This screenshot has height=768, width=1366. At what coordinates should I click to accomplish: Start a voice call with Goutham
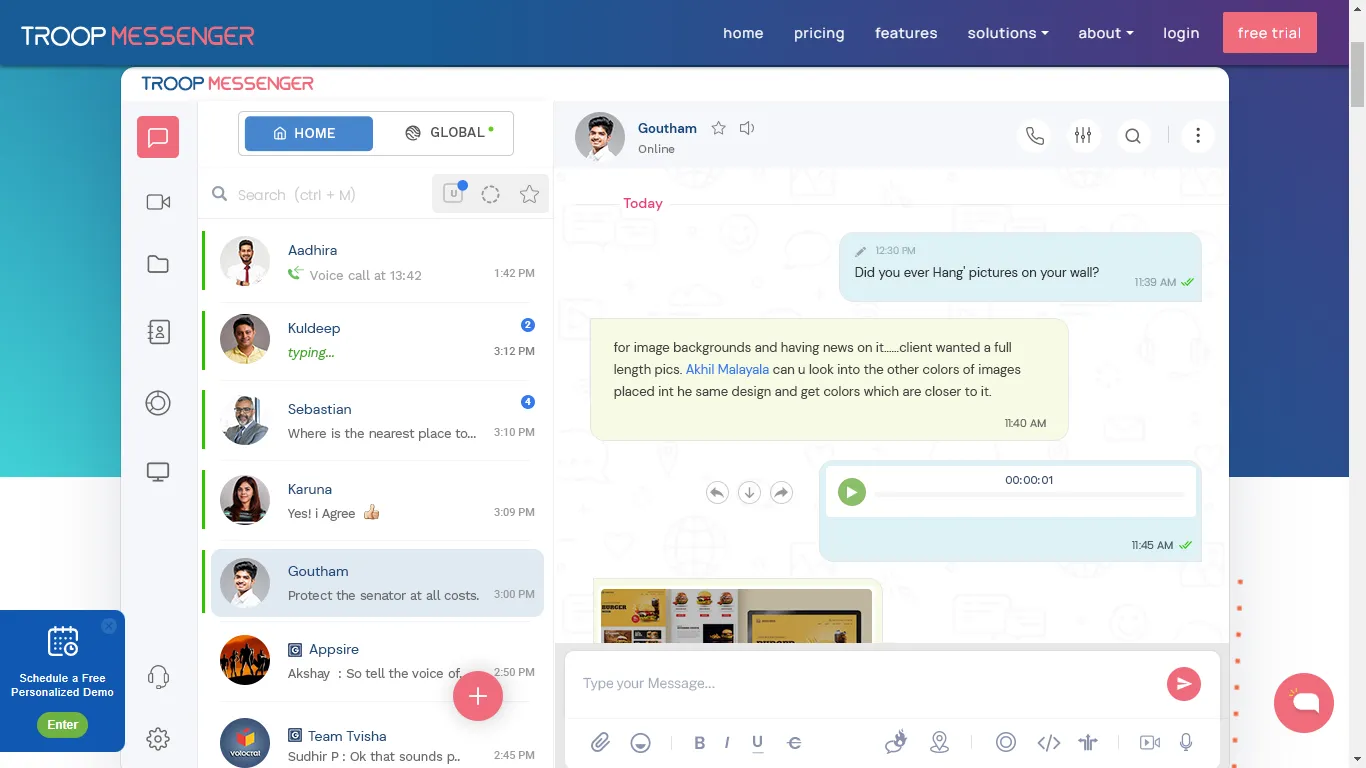(x=1035, y=136)
